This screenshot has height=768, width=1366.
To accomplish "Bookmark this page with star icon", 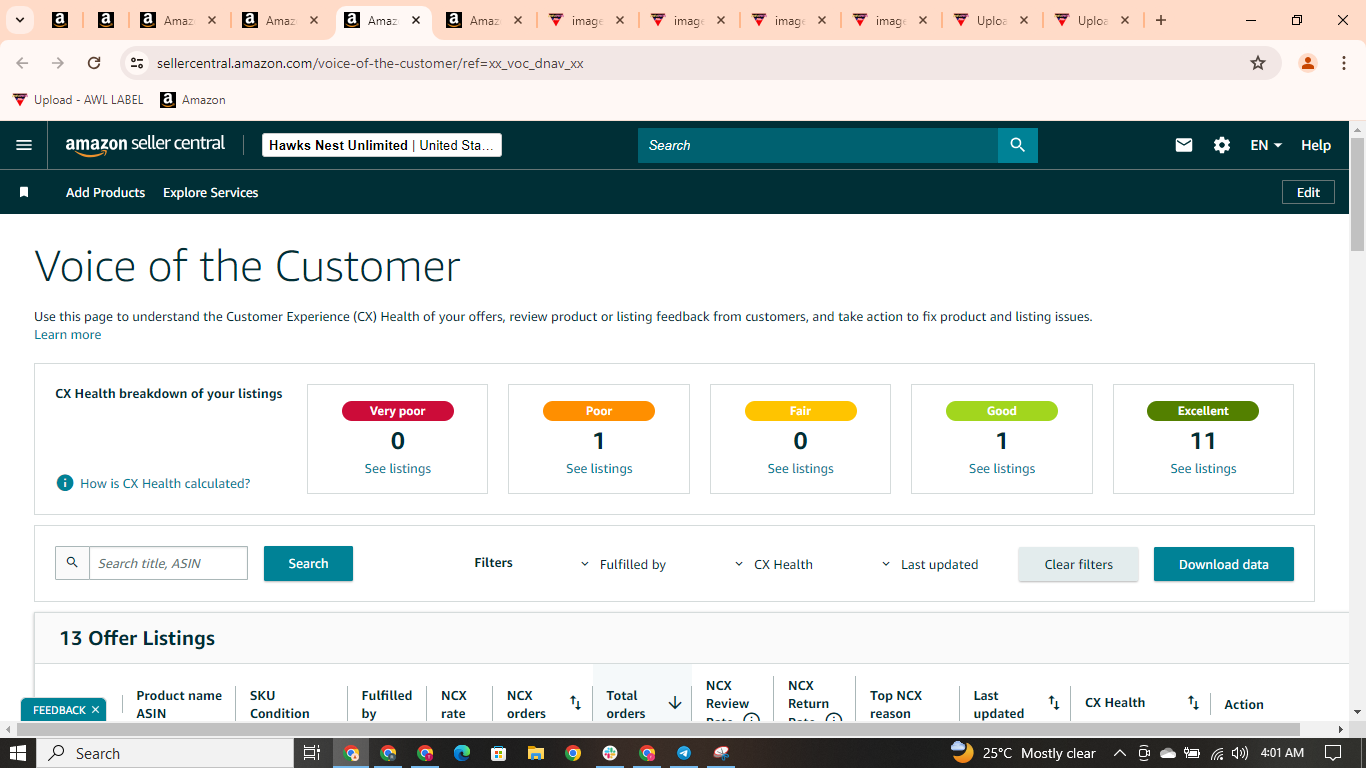I will coord(1258,63).
